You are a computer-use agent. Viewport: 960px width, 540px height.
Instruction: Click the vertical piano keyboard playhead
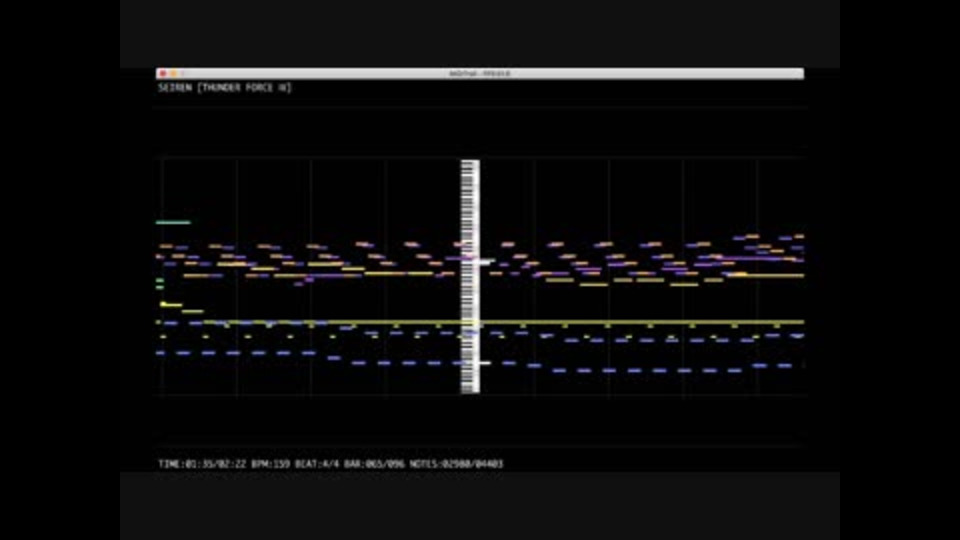[470, 276]
